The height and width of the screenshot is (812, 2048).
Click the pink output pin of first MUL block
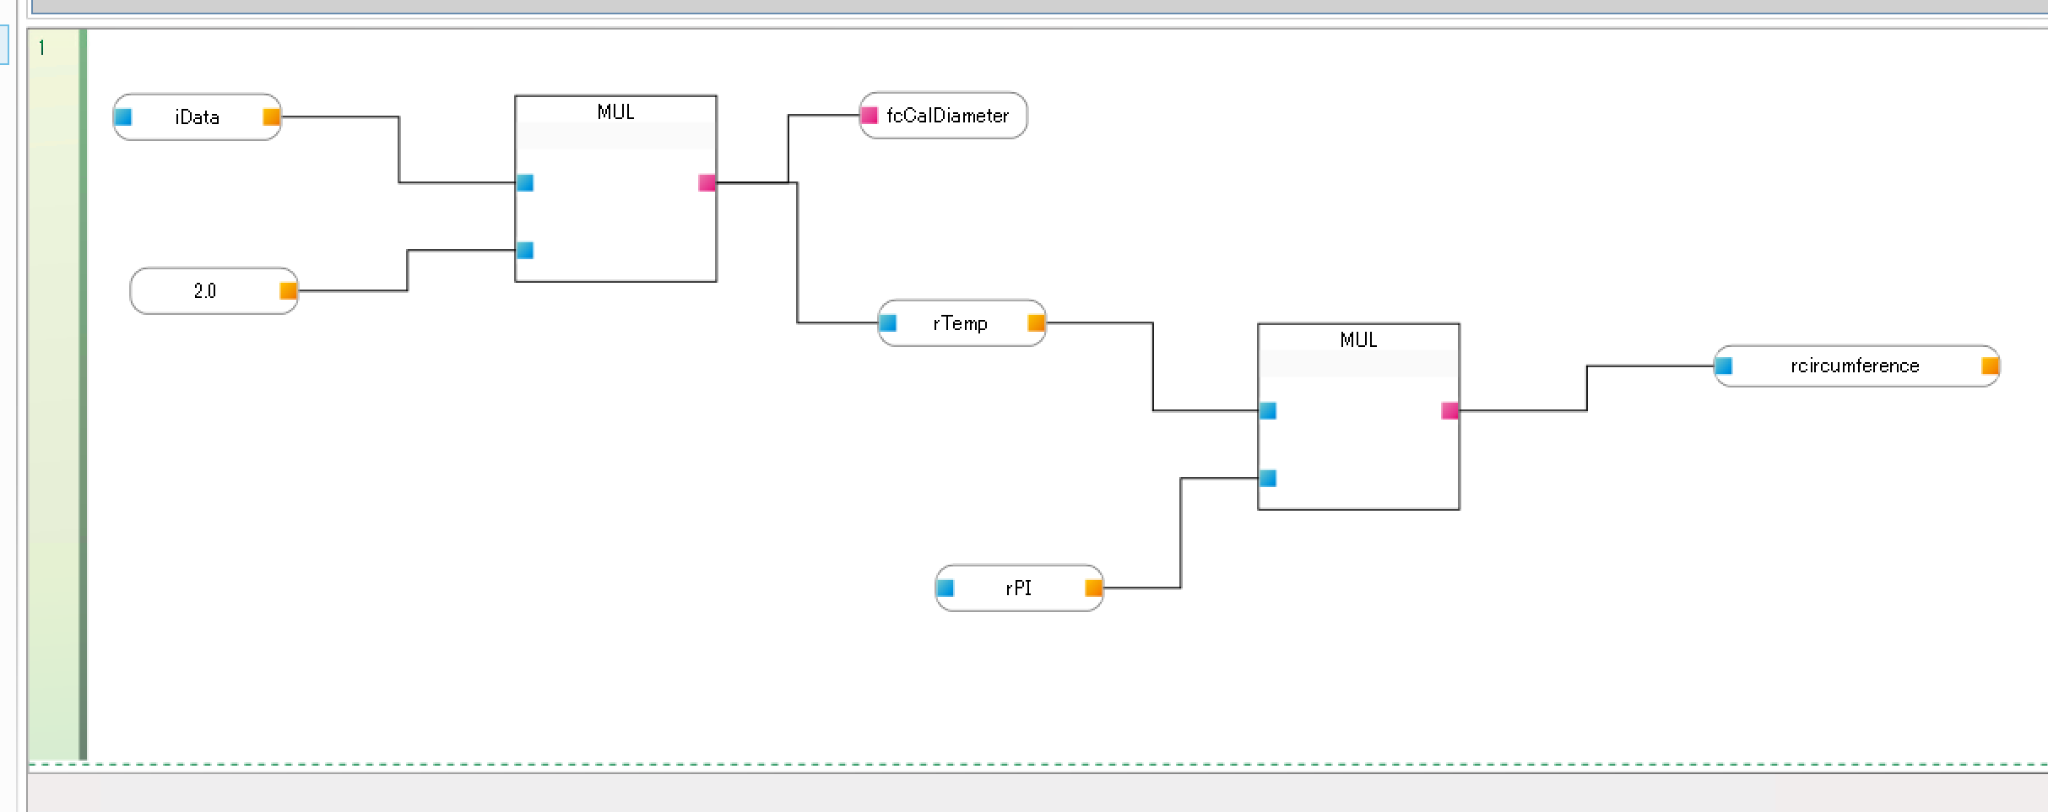coord(707,183)
